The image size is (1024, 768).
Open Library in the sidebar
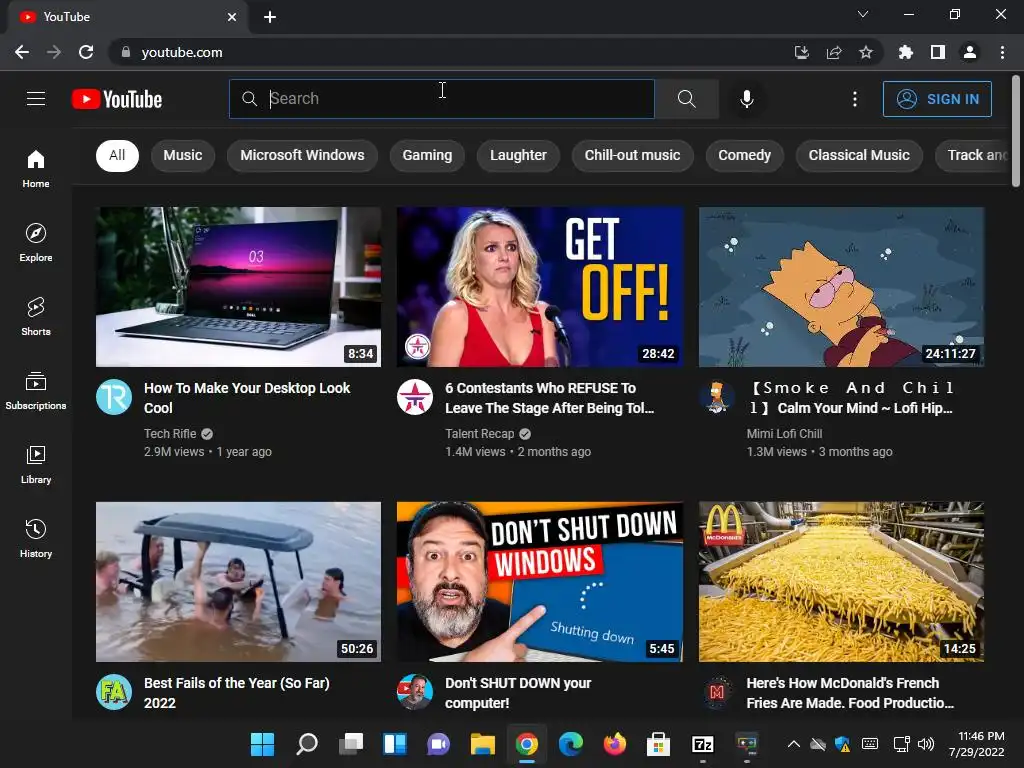click(36, 464)
